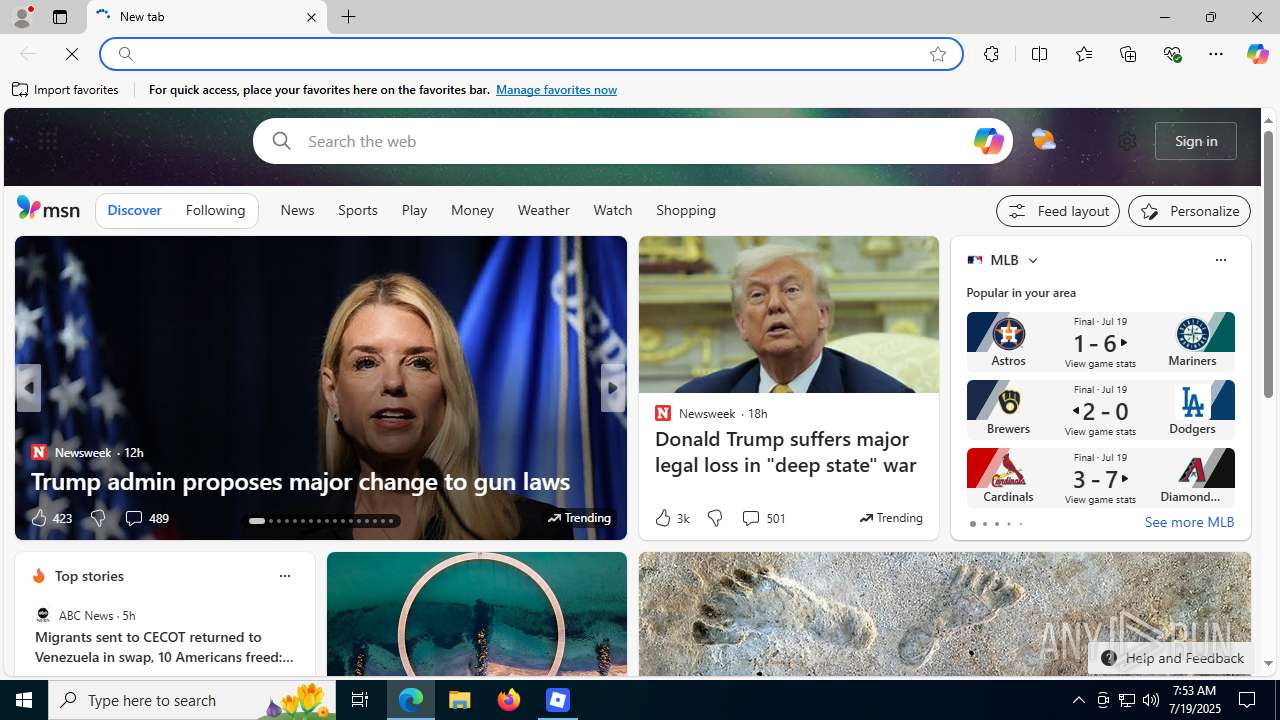
Task: Launch Firefox from taskbar
Action: [x=509, y=700]
